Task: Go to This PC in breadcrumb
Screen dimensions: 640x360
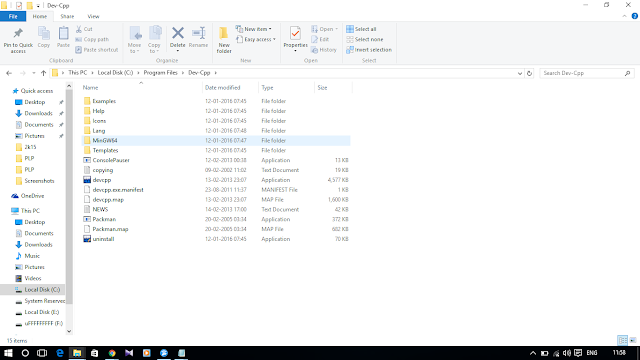Action: click(78, 73)
